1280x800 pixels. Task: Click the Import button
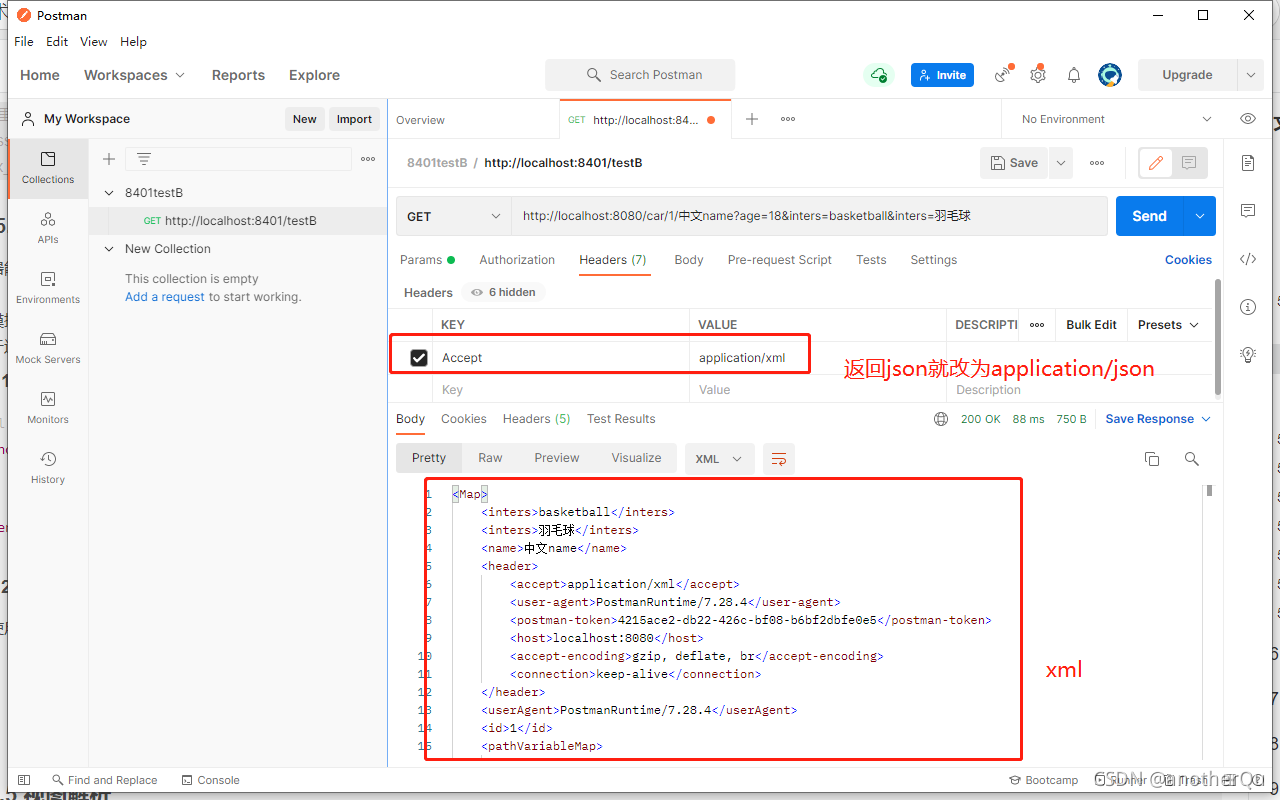354,119
